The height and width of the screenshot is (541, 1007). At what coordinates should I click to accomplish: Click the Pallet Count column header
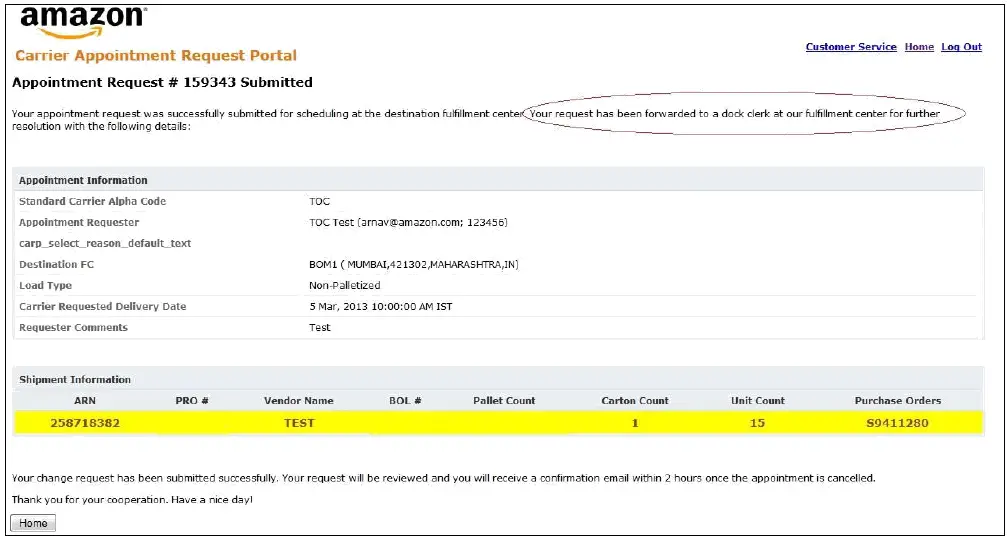pyautogui.click(x=504, y=400)
